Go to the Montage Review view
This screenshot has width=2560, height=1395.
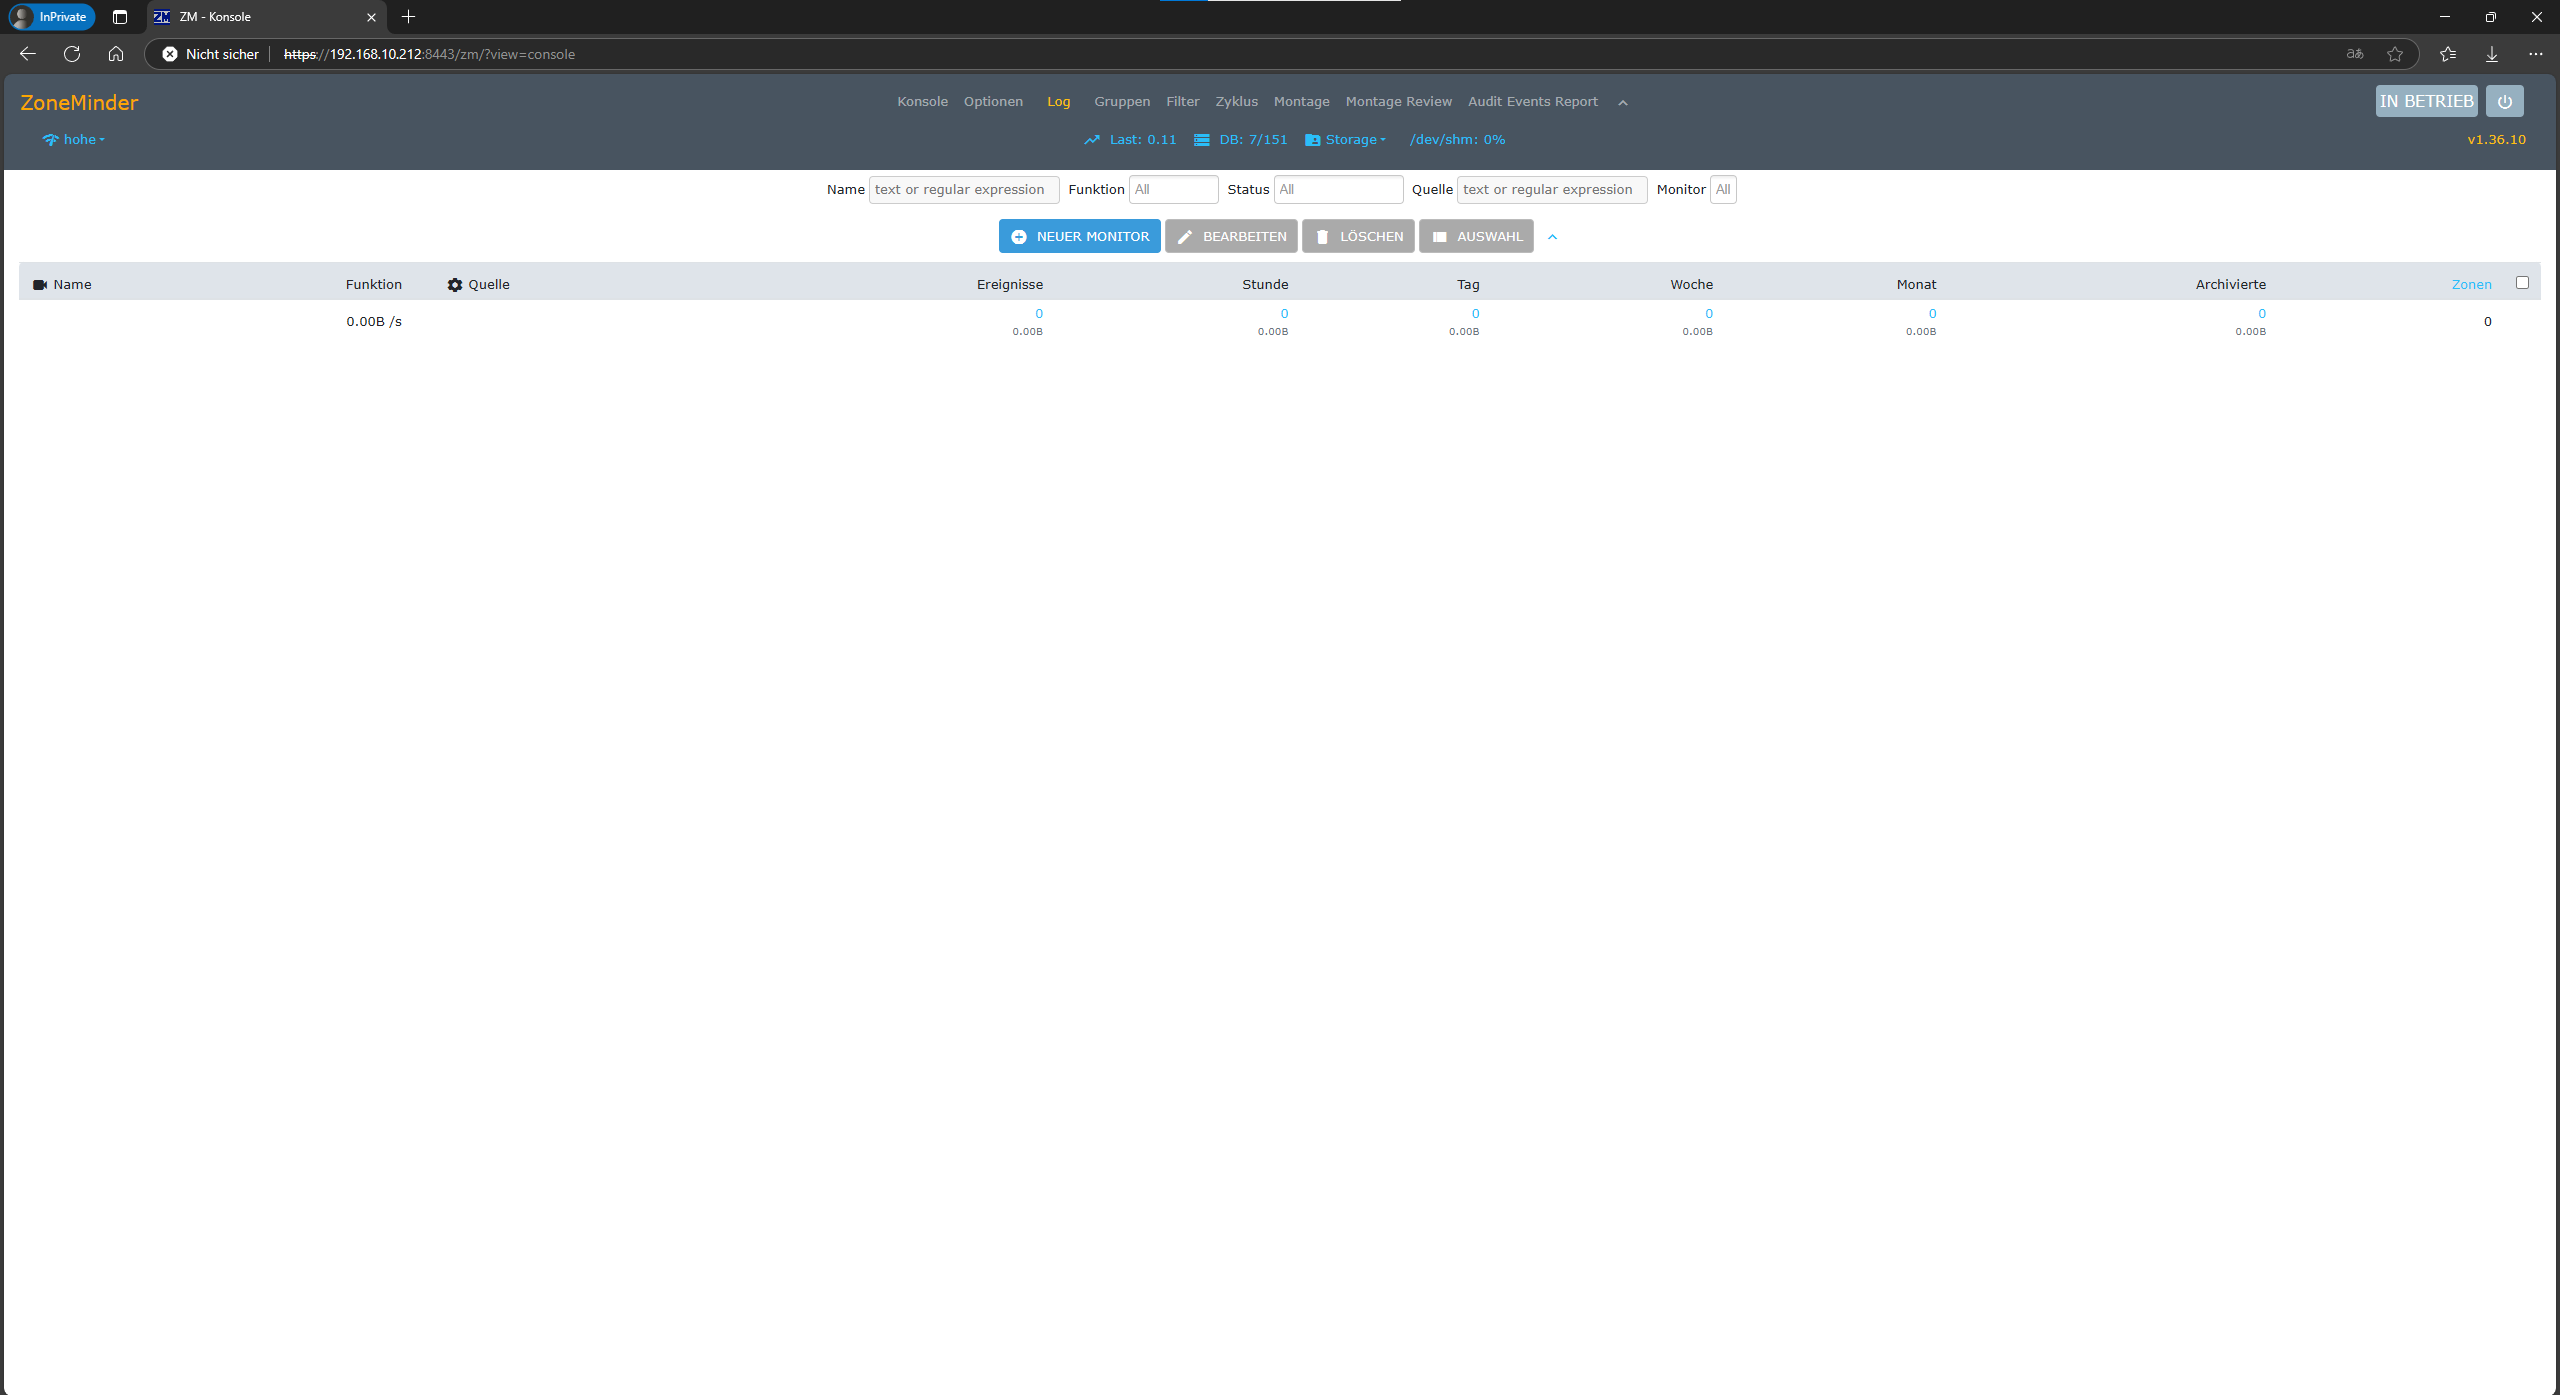1398,102
